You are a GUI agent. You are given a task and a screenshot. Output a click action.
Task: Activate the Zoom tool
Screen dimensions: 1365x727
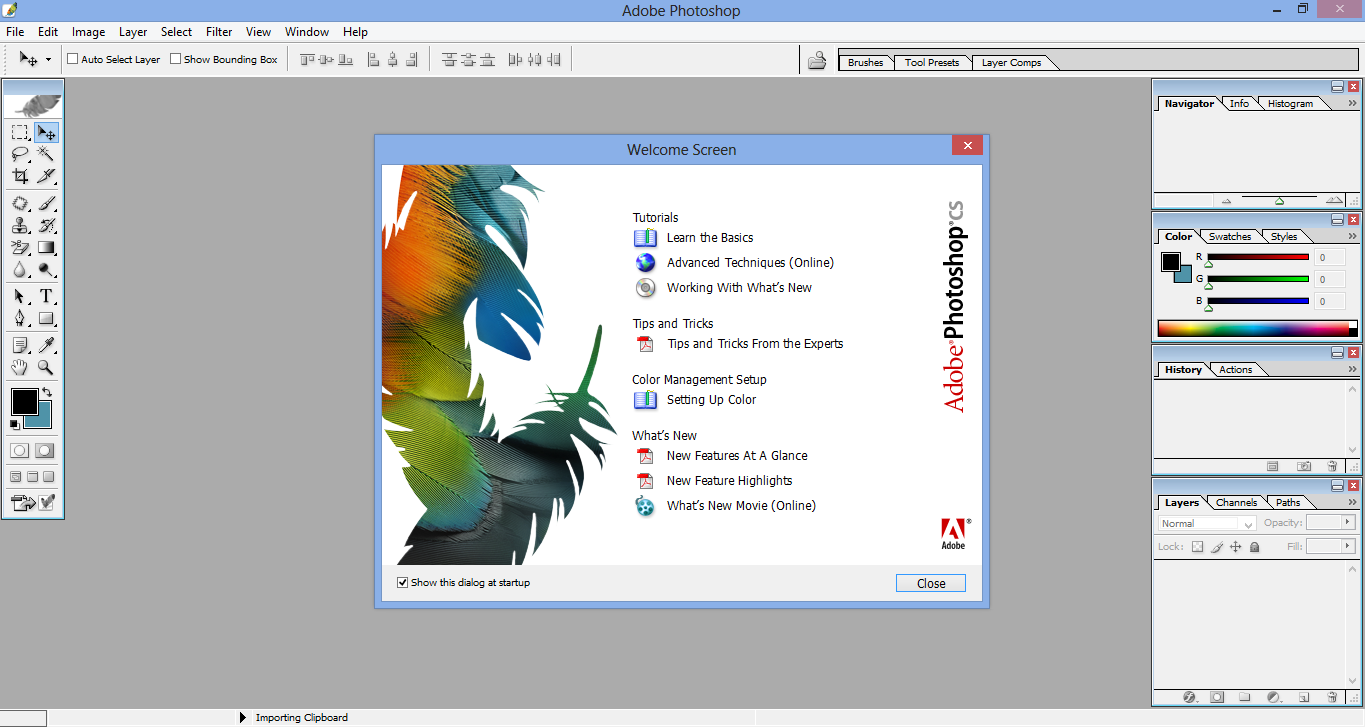(45, 367)
